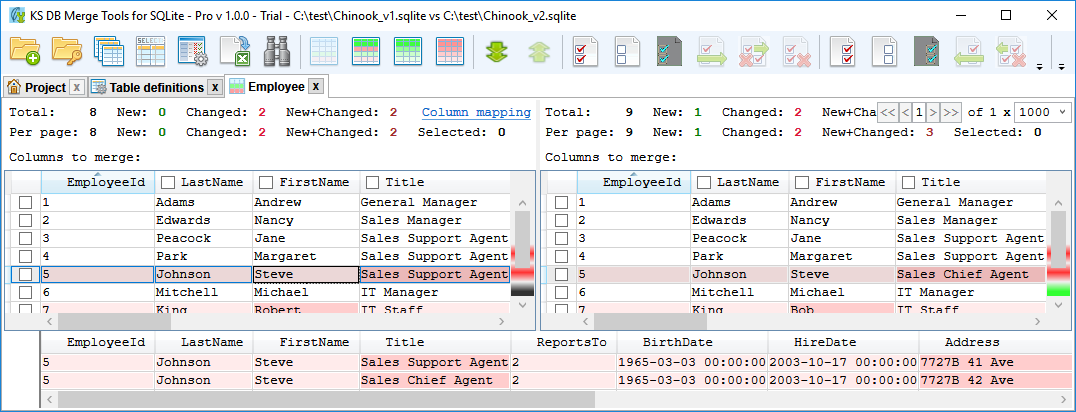Screen dimensions: 1076x412
Task: Uncheck all rows in left-side toolbar group
Action: click(627, 52)
